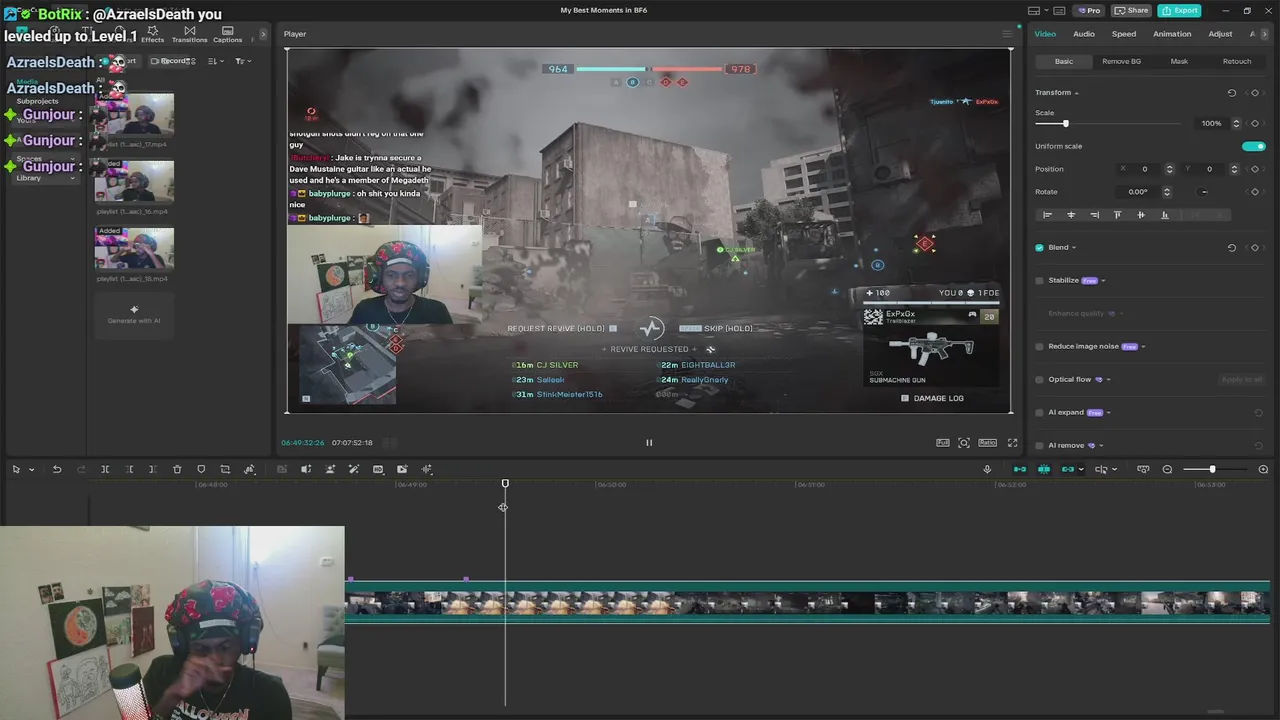Viewport: 1280px width, 720px height.
Task: Start voiceover recording with microphone icon
Action: pyautogui.click(x=987, y=469)
